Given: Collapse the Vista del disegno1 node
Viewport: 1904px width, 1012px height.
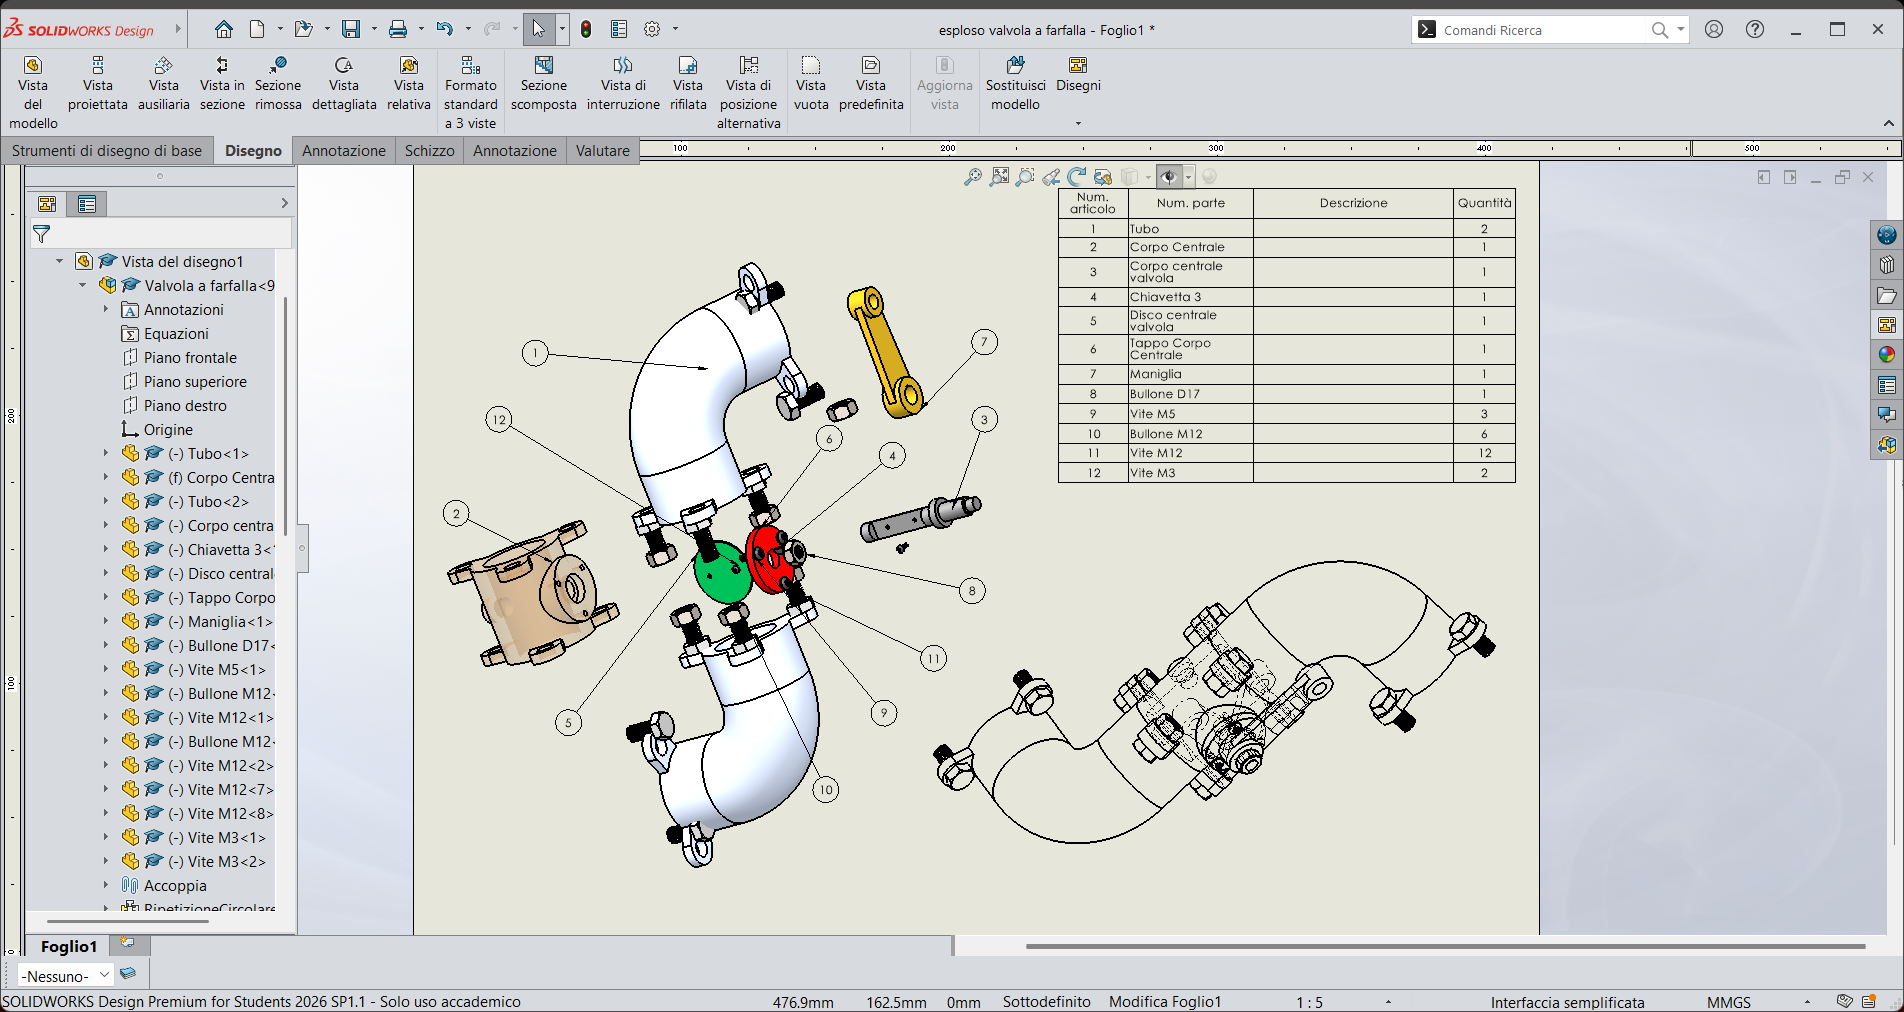Looking at the screenshot, I should 59,261.
